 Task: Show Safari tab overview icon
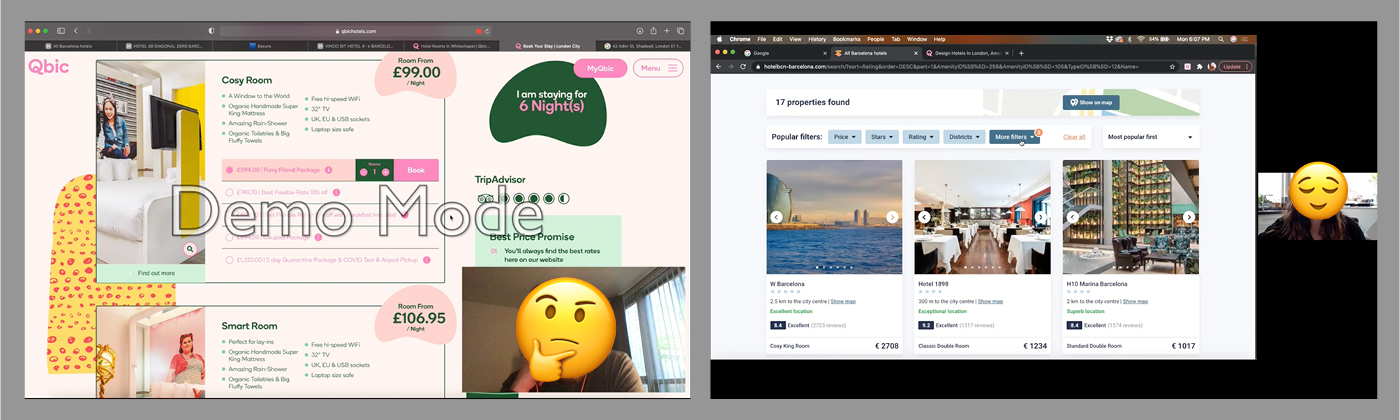680,31
